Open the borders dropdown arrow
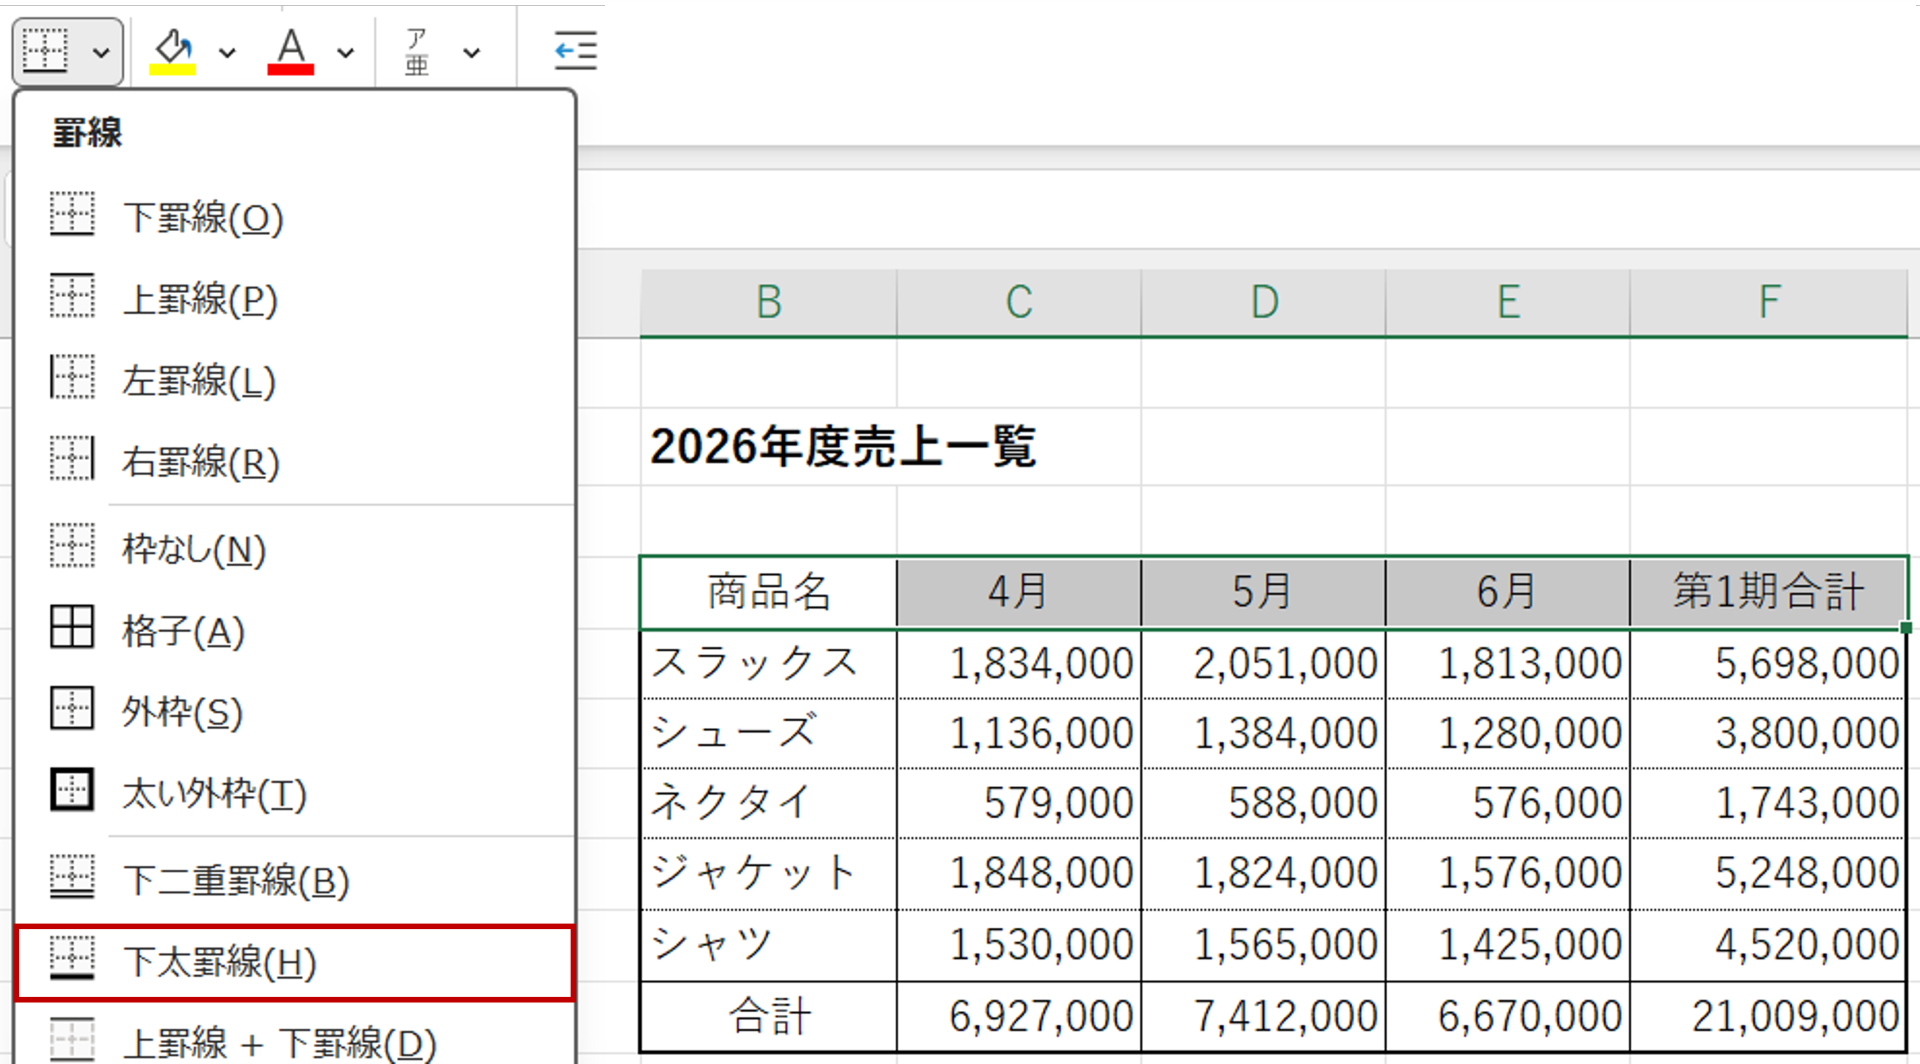 click(x=101, y=52)
